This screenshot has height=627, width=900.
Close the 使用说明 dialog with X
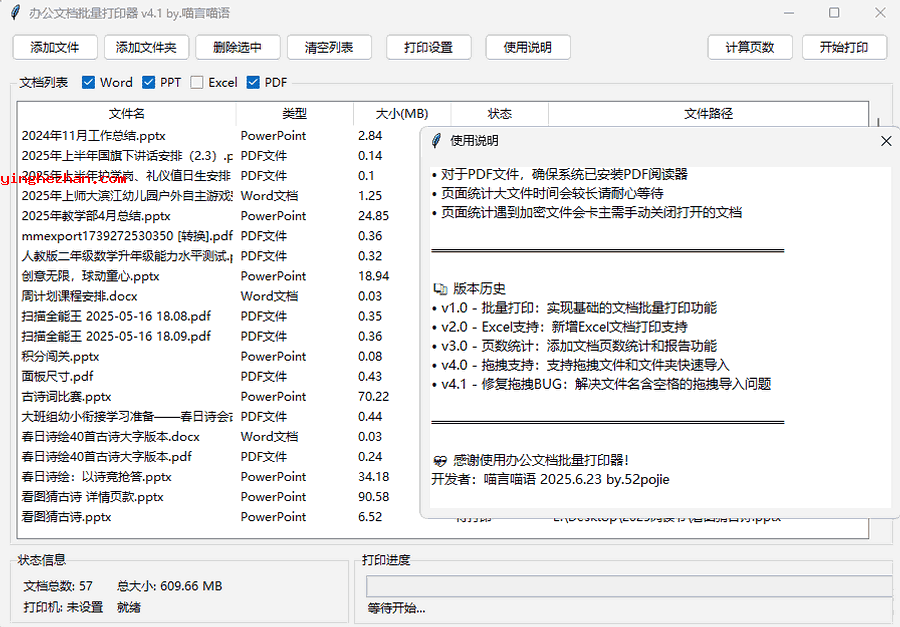(886, 141)
